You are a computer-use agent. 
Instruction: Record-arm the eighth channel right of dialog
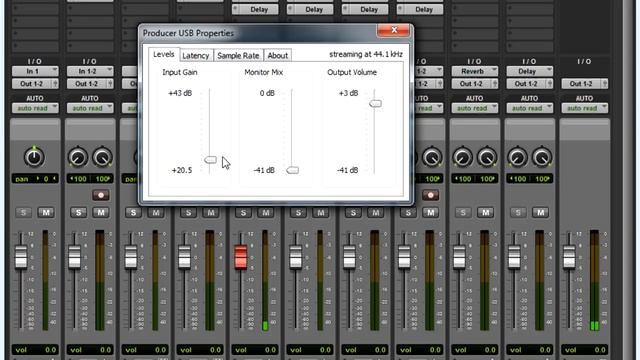[430, 195]
